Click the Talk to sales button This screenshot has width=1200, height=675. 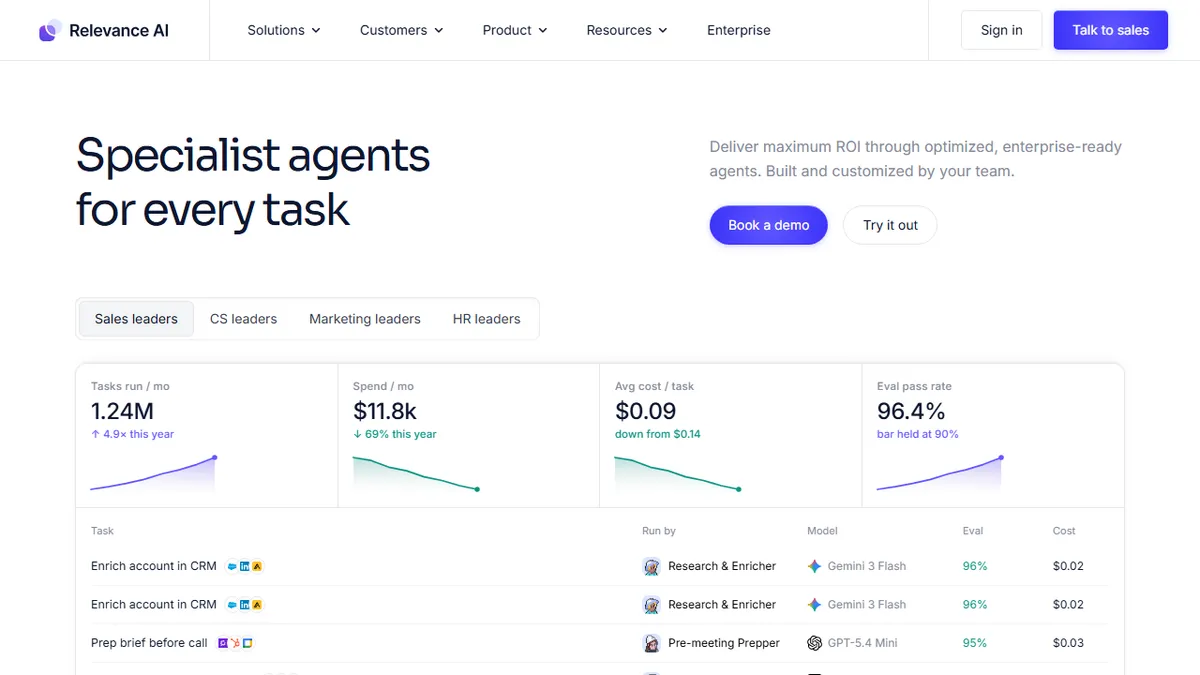pos(1111,30)
